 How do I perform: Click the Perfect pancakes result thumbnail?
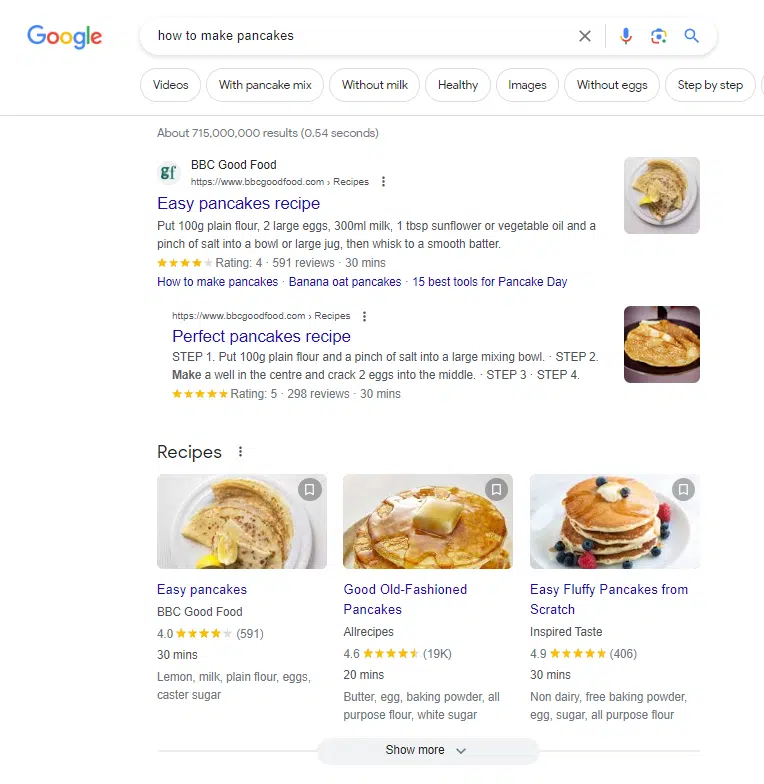pyautogui.click(x=661, y=344)
